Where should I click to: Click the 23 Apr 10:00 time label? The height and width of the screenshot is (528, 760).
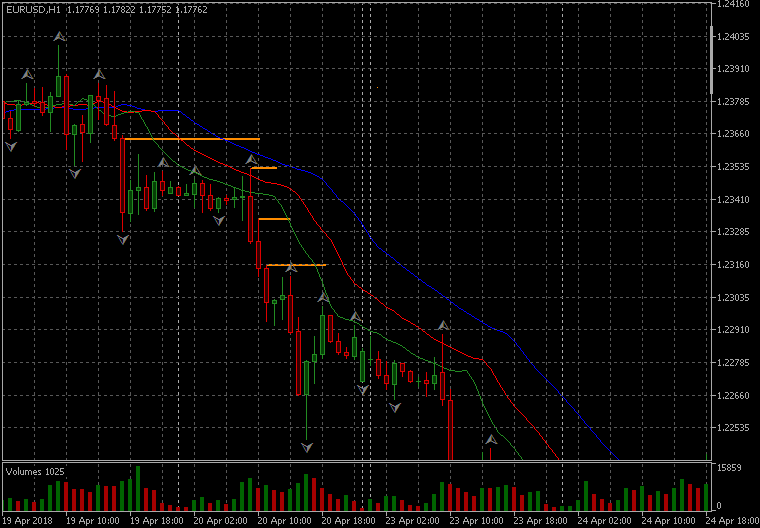(x=477, y=520)
